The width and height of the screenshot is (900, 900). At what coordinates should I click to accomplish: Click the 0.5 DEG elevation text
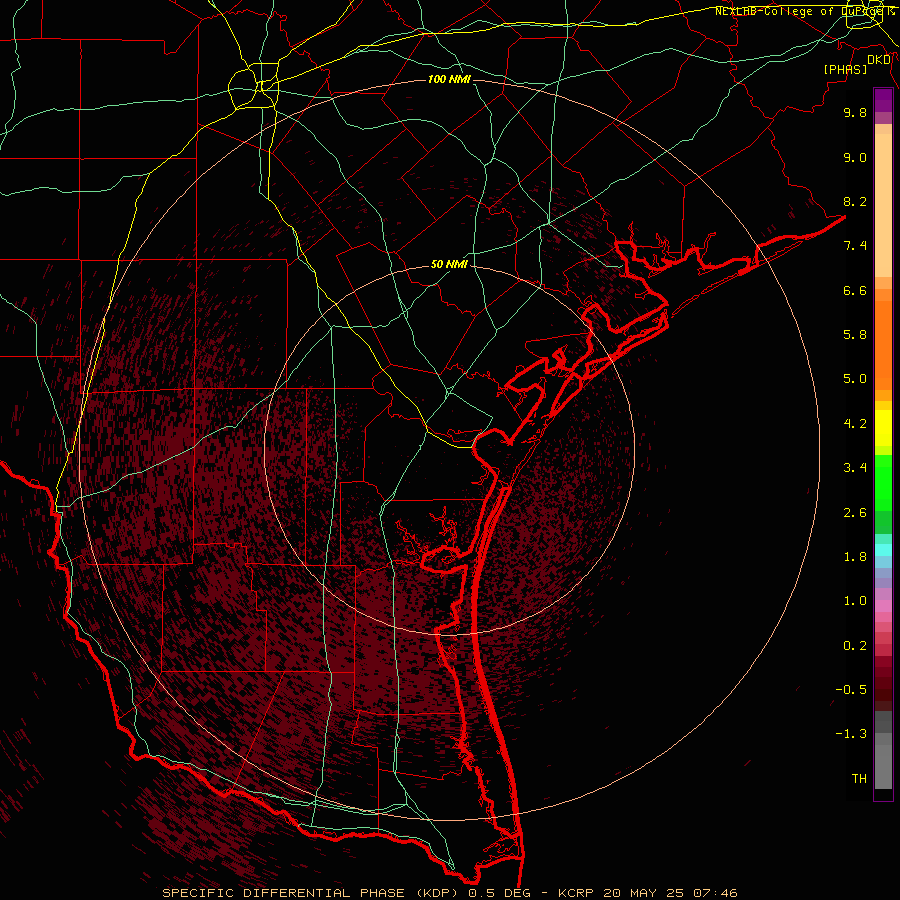click(499, 893)
